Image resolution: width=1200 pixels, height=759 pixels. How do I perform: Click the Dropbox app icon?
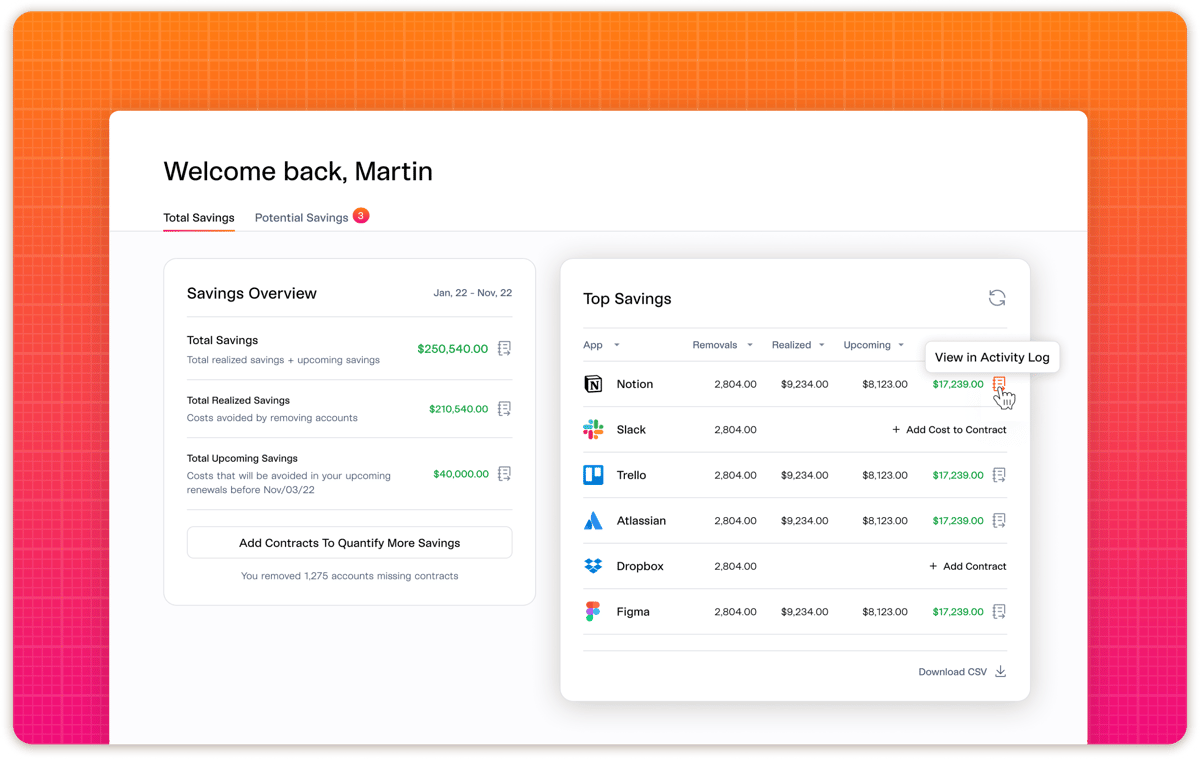click(x=594, y=566)
